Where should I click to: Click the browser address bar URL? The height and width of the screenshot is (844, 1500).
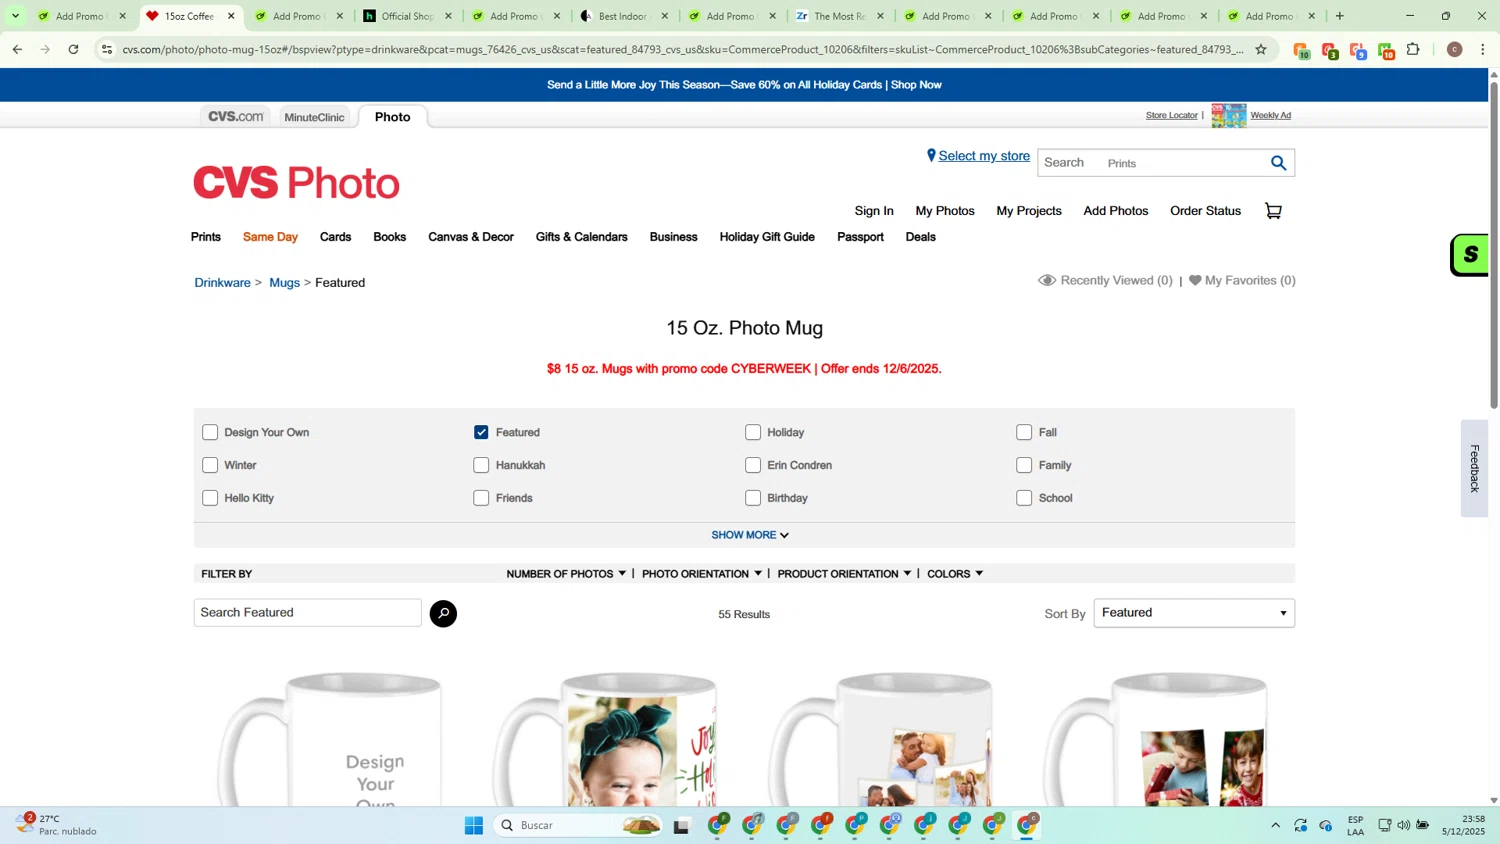pos(682,49)
